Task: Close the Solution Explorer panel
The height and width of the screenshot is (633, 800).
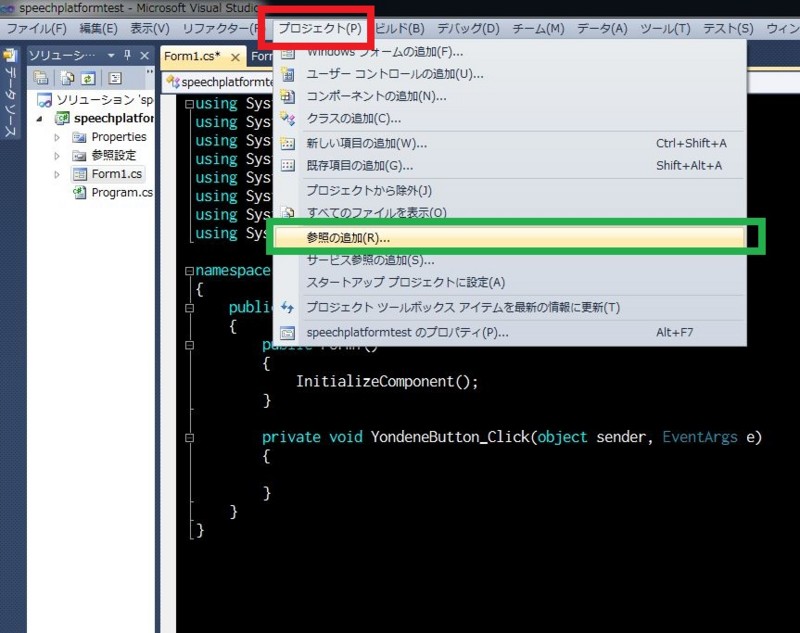Action: pos(144,56)
